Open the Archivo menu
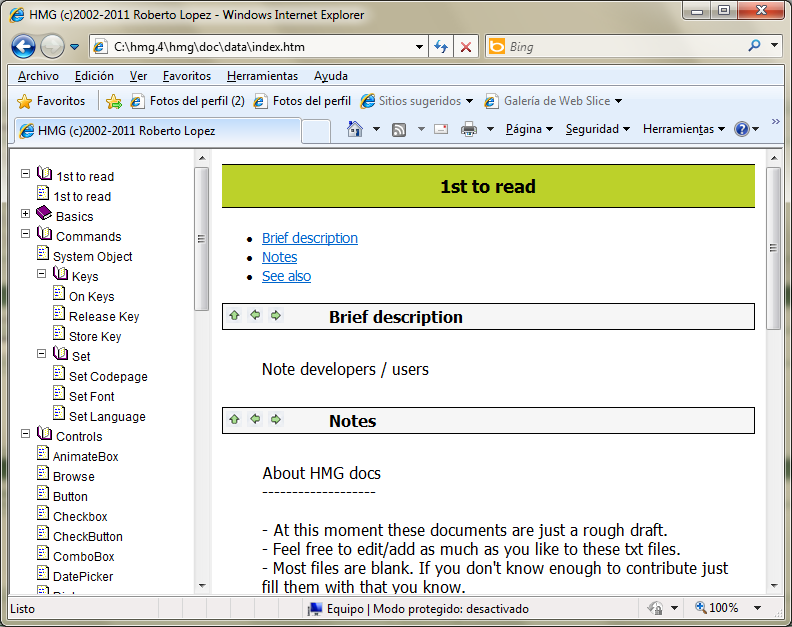792x627 pixels. pos(38,76)
